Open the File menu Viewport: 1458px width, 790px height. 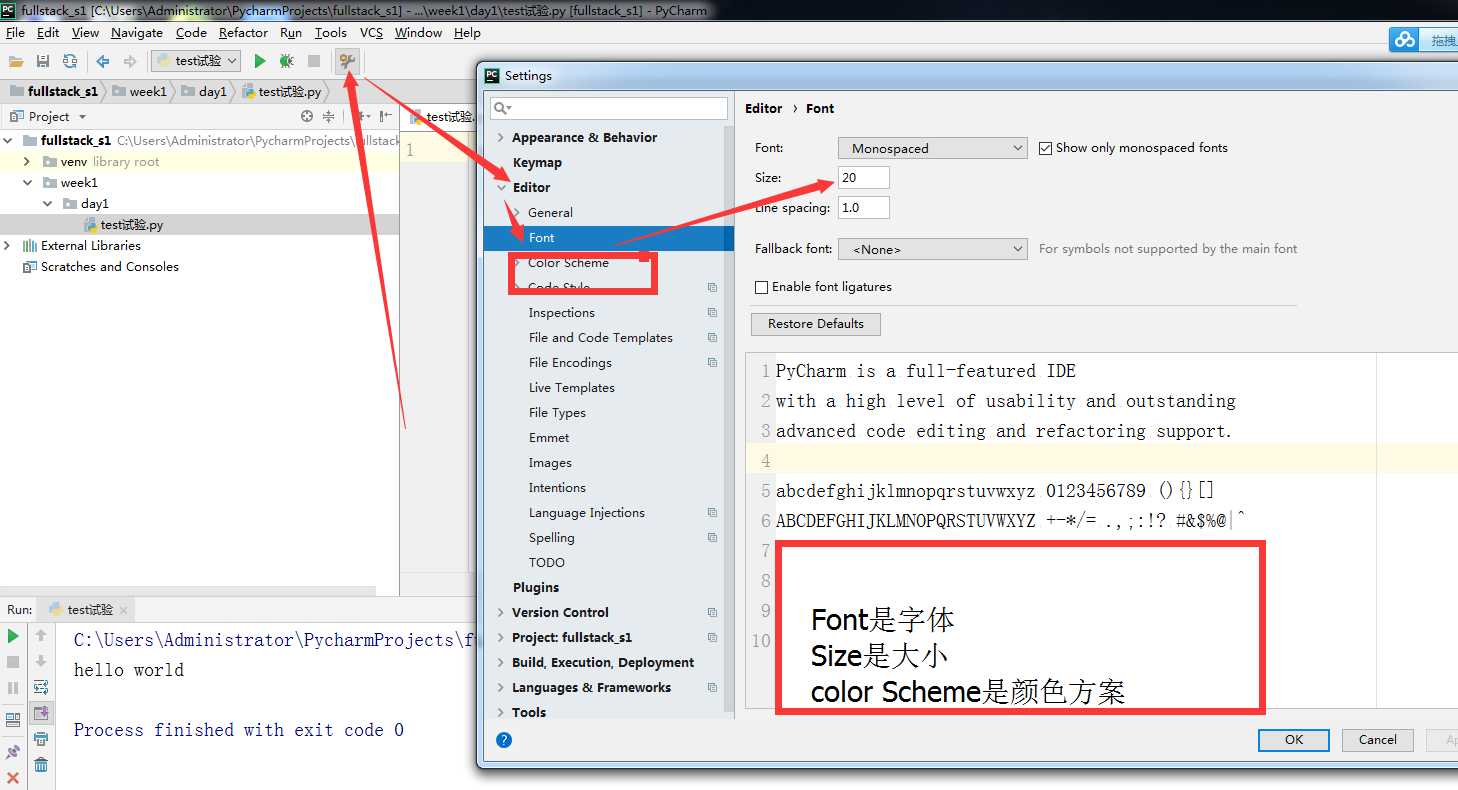point(15,33)
